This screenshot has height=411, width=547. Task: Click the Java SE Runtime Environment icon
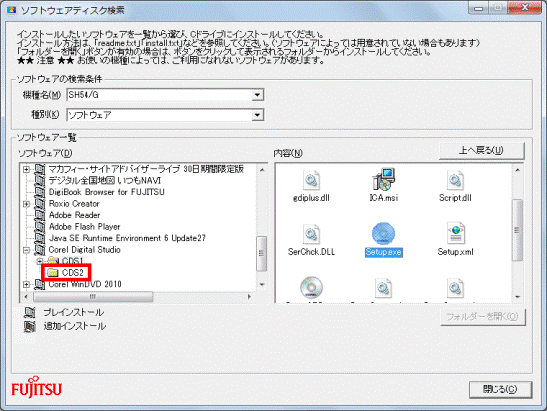(x=40, y=238)
